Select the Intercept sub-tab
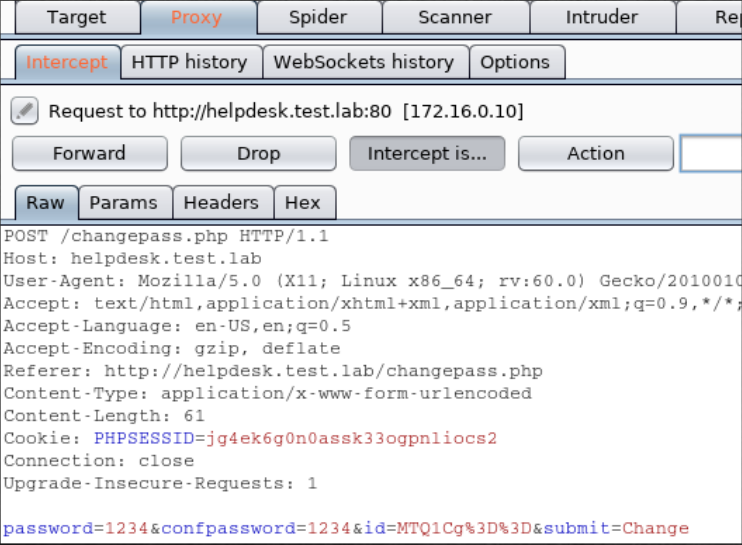Viewport: 742px width, 545px height. [67, 62]
